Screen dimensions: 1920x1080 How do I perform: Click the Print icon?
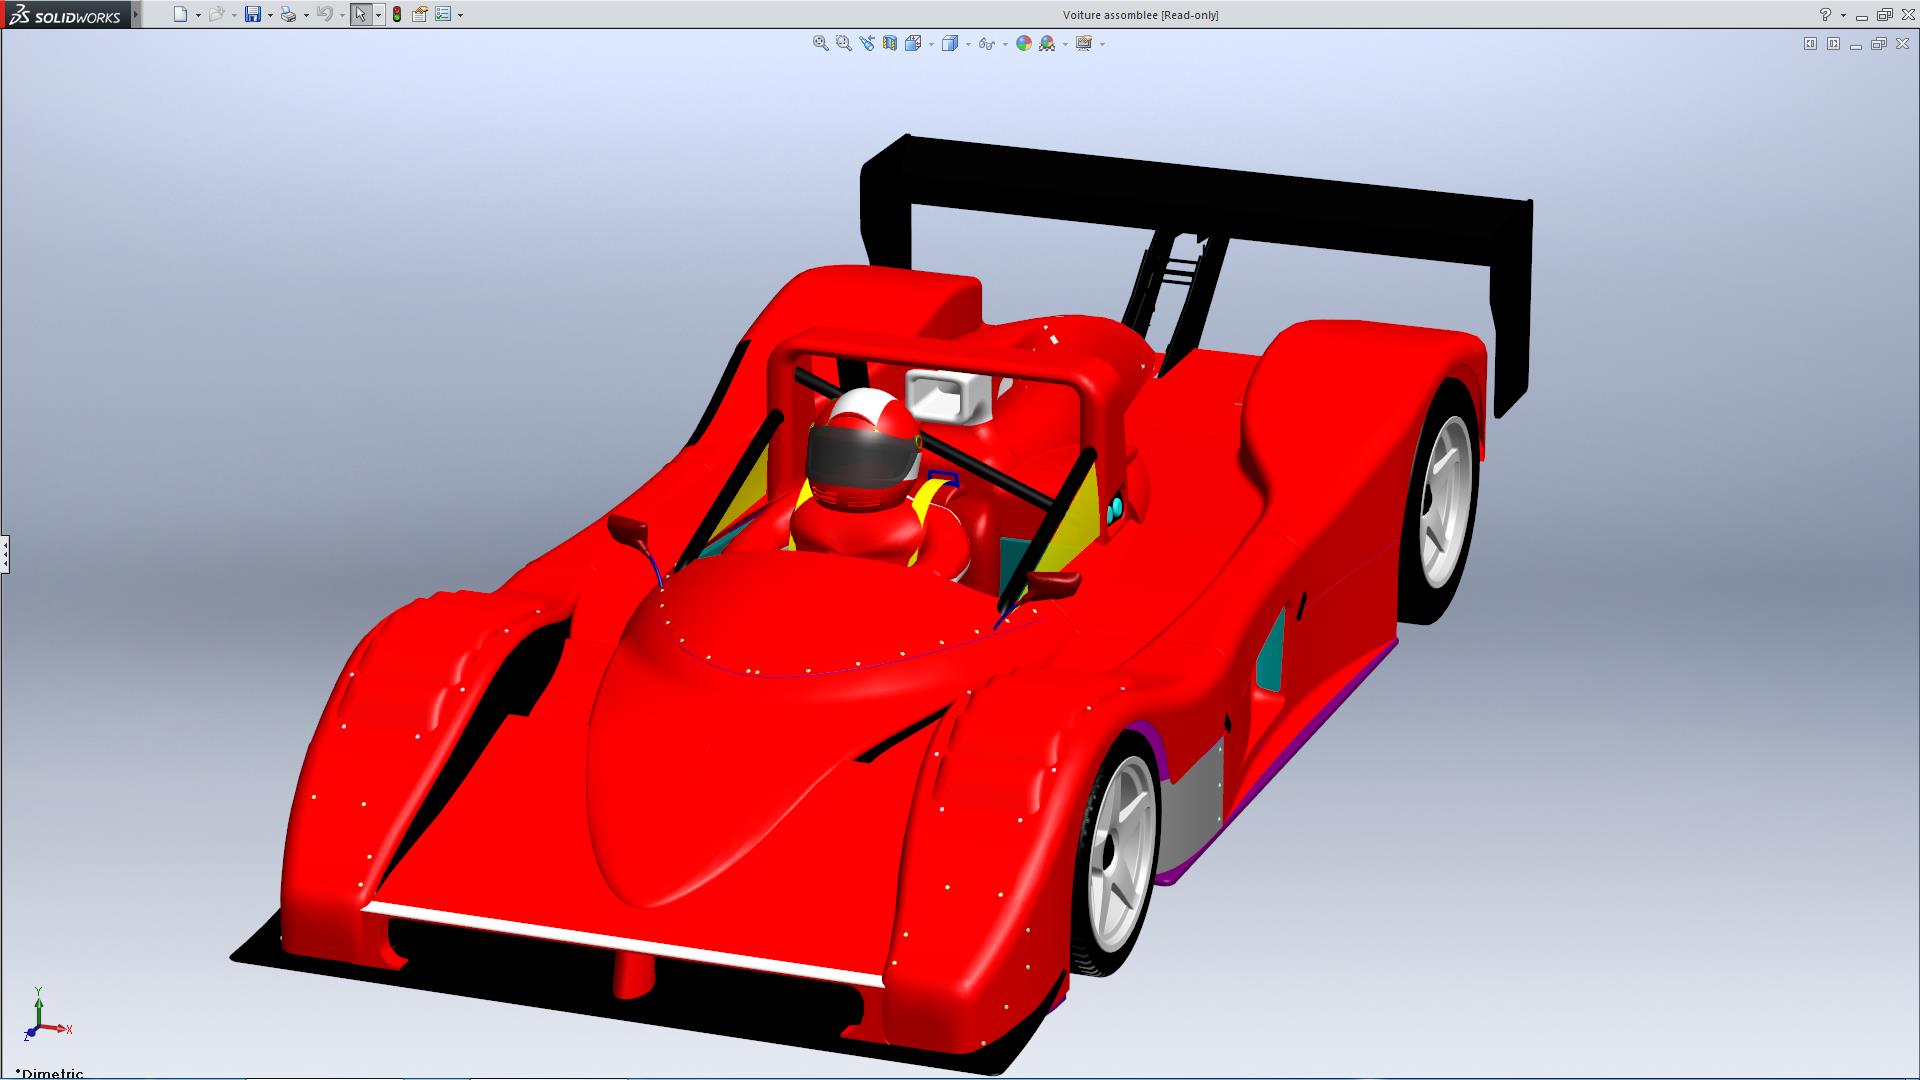coord(288,14)
